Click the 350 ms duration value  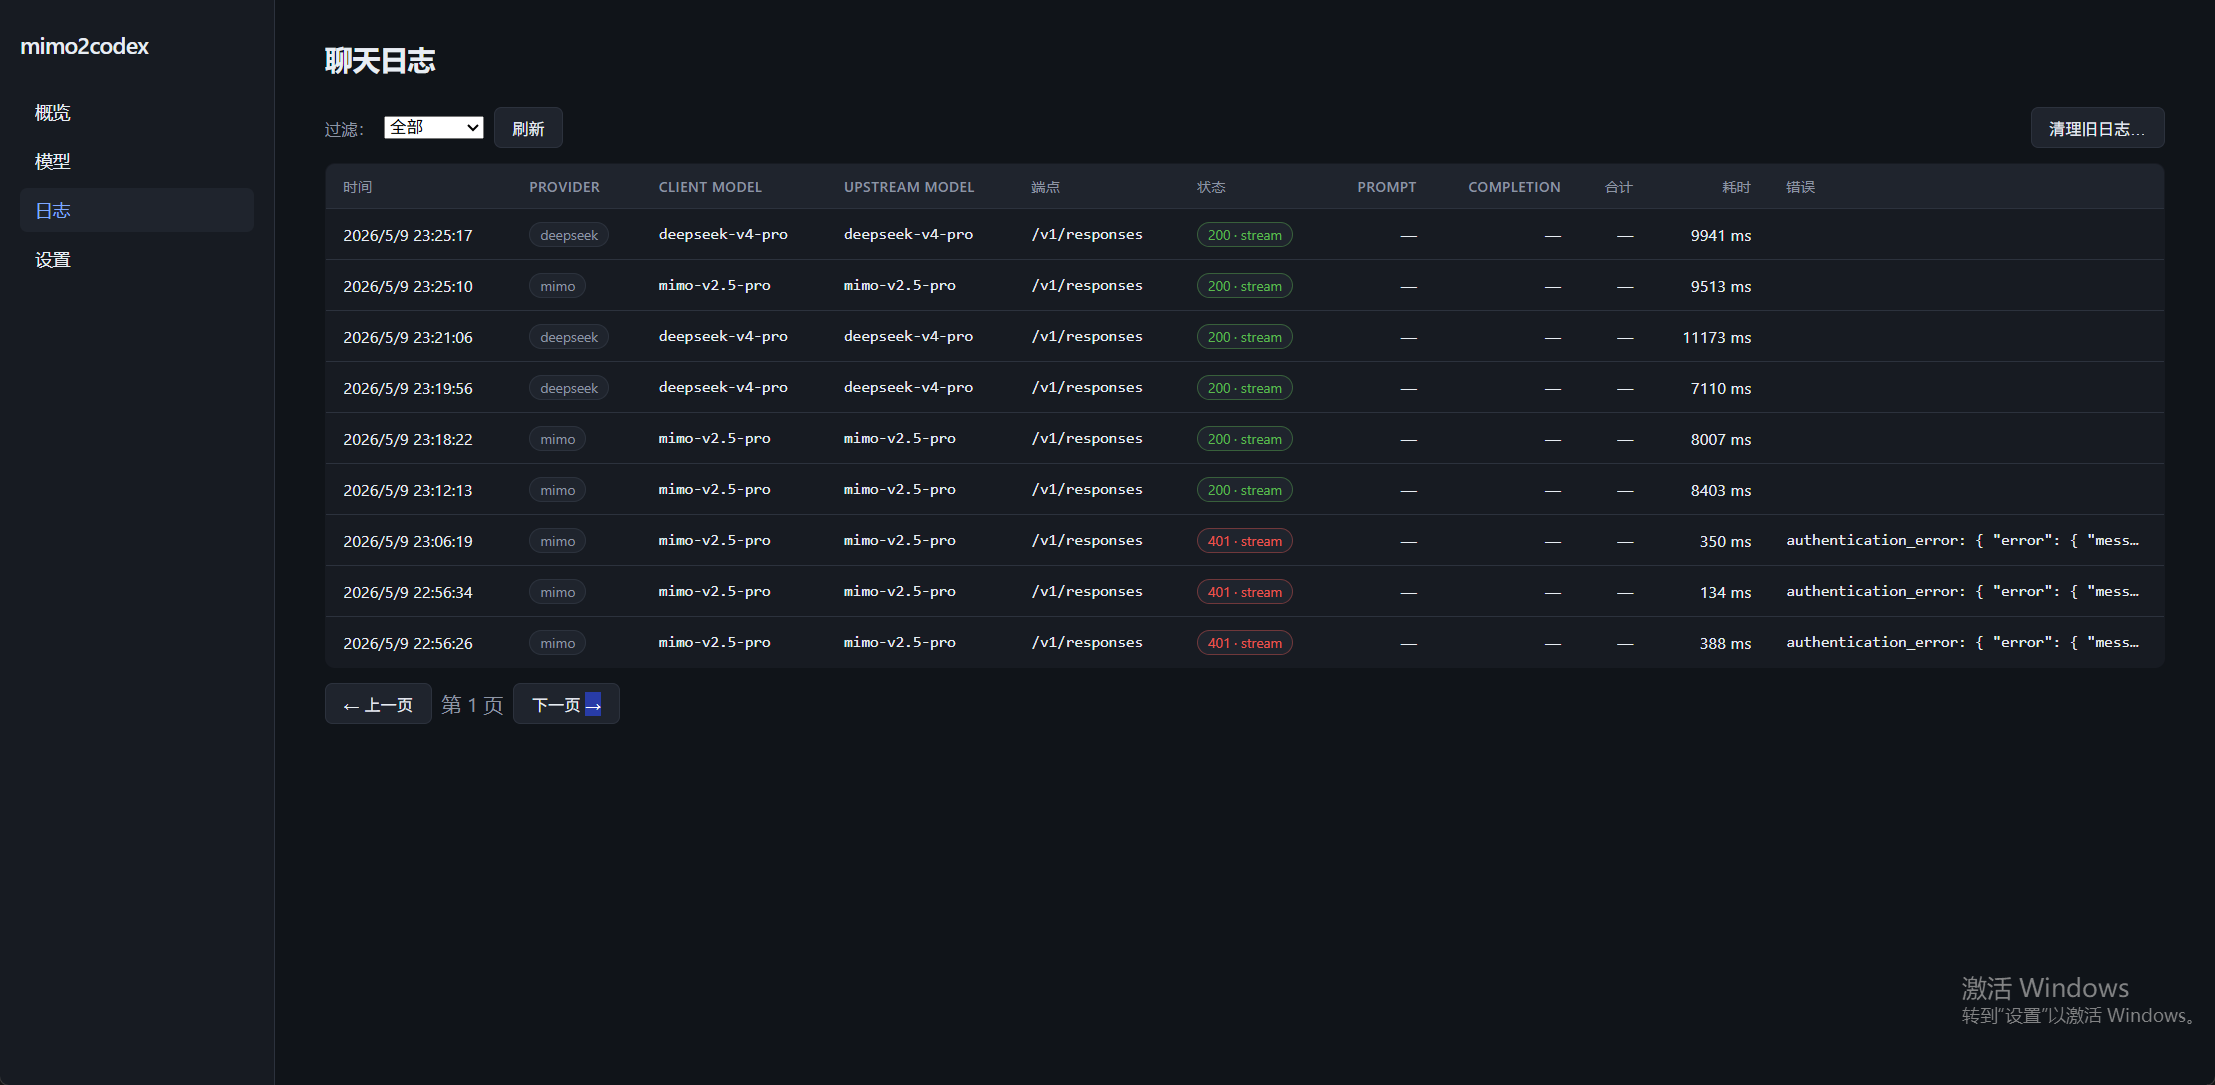[1725, 541]
